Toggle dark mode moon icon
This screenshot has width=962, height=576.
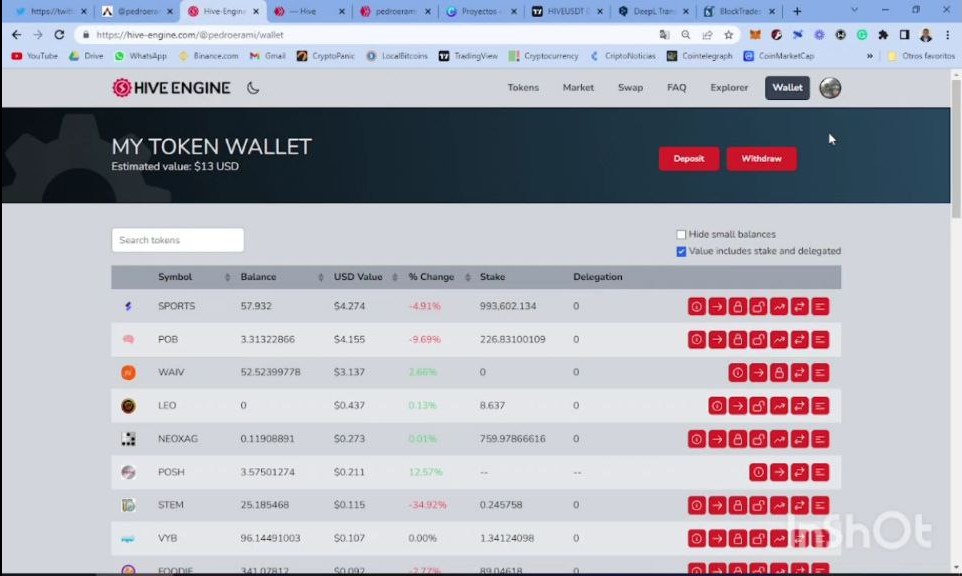click(x=253, y=88)
